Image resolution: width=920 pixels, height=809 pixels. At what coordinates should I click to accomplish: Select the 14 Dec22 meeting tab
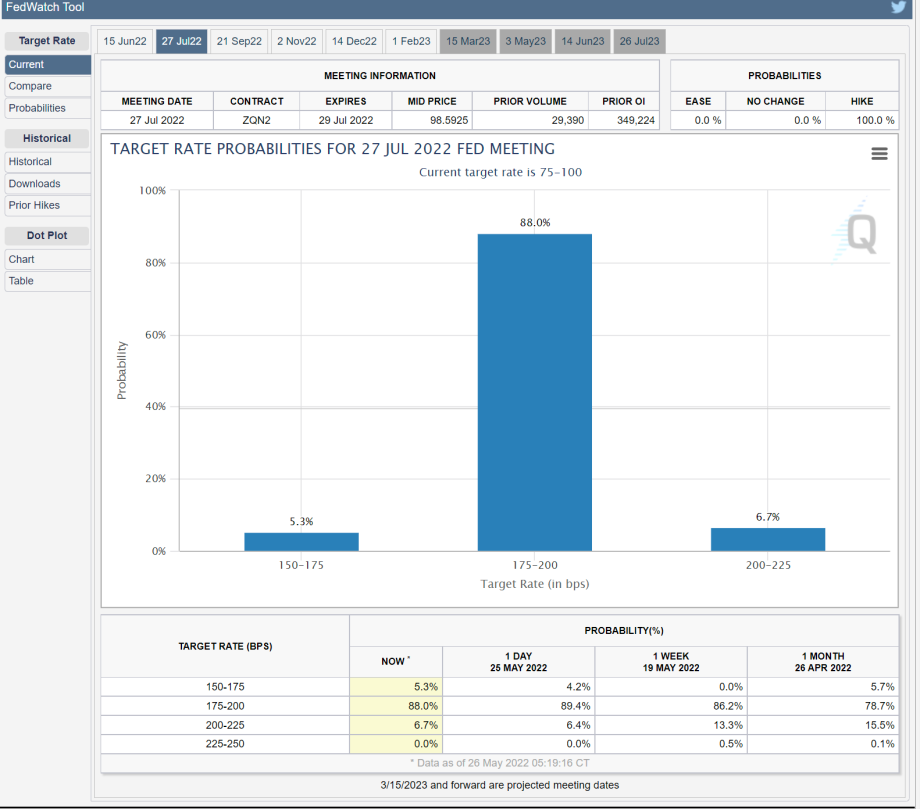coord(354,41)
